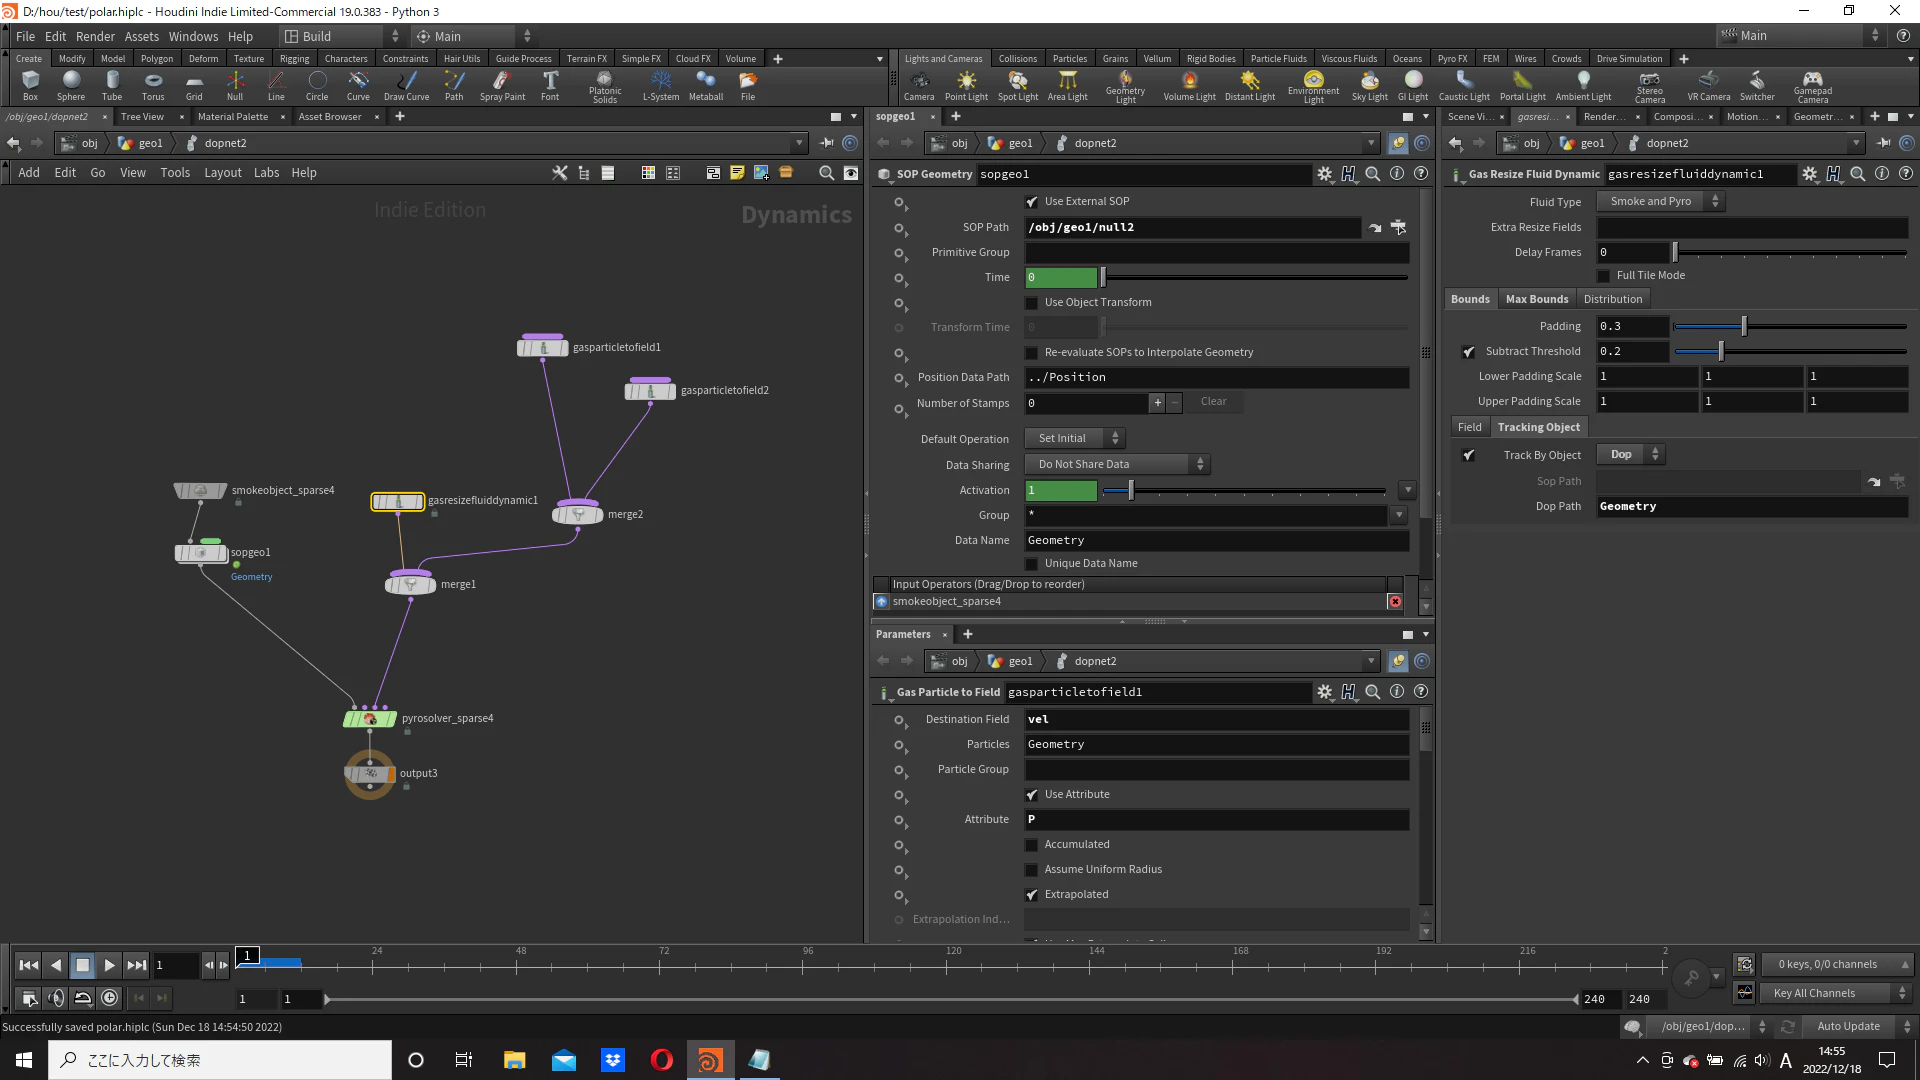Add a Point Light from shelf
The width and height of the screenshot is (1920, 1080).
coord(966,86)
